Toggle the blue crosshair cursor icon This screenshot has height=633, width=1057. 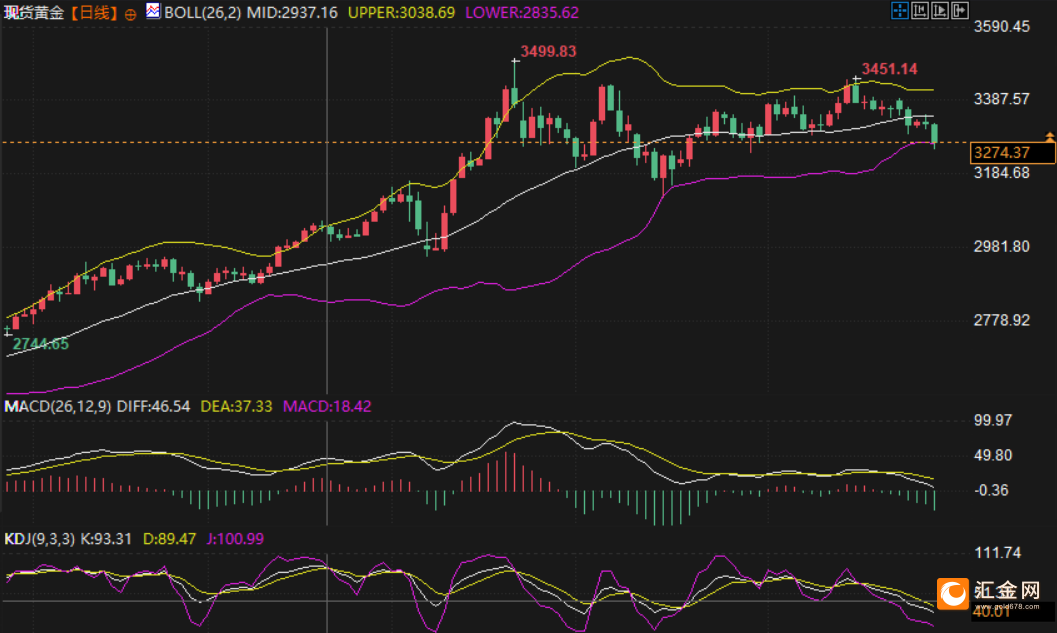(x=899, y=10)
